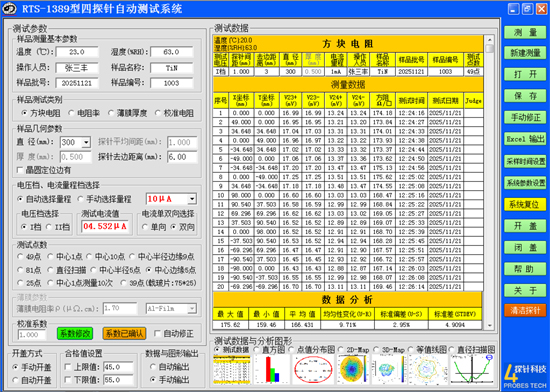
Task: Open the 2D-Map thumbnail image
Action: pyautogui.click(x=352, y=370)
